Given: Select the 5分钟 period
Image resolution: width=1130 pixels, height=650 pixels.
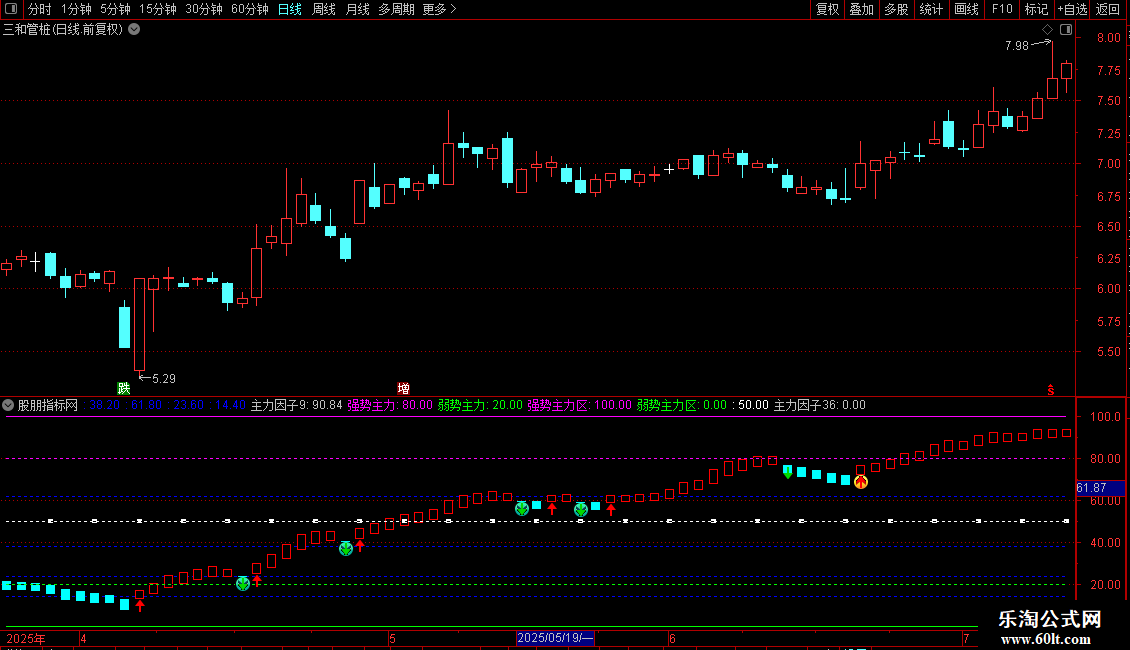Looking at the screenshot, I should coord(115,9).
